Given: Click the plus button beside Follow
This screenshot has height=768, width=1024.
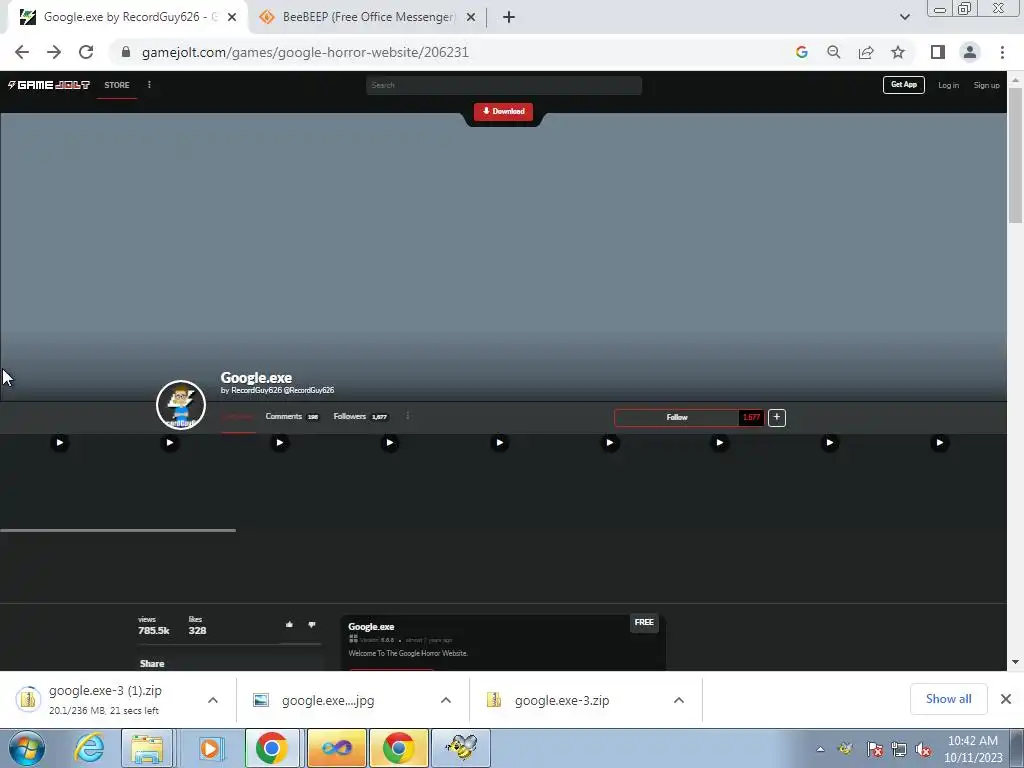Looking at the screenshot, I should pos(776,417).
